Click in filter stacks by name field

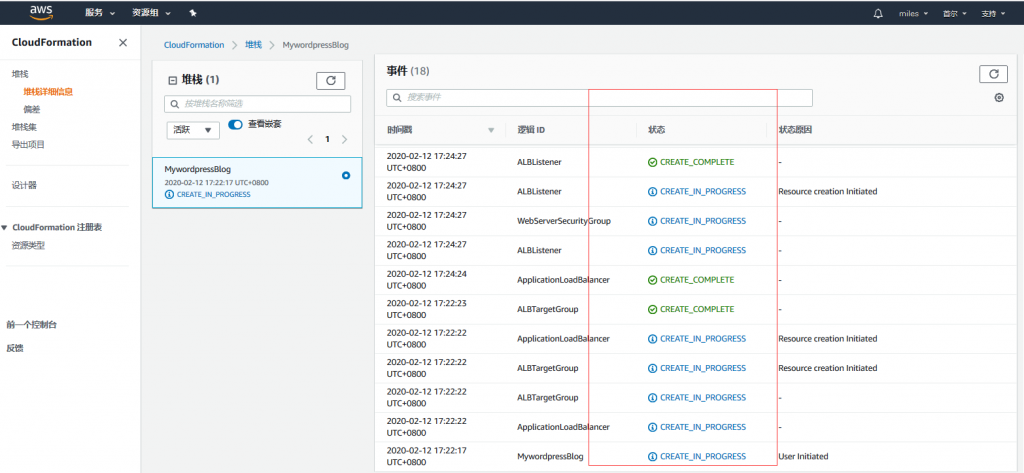tap(257, 104)
